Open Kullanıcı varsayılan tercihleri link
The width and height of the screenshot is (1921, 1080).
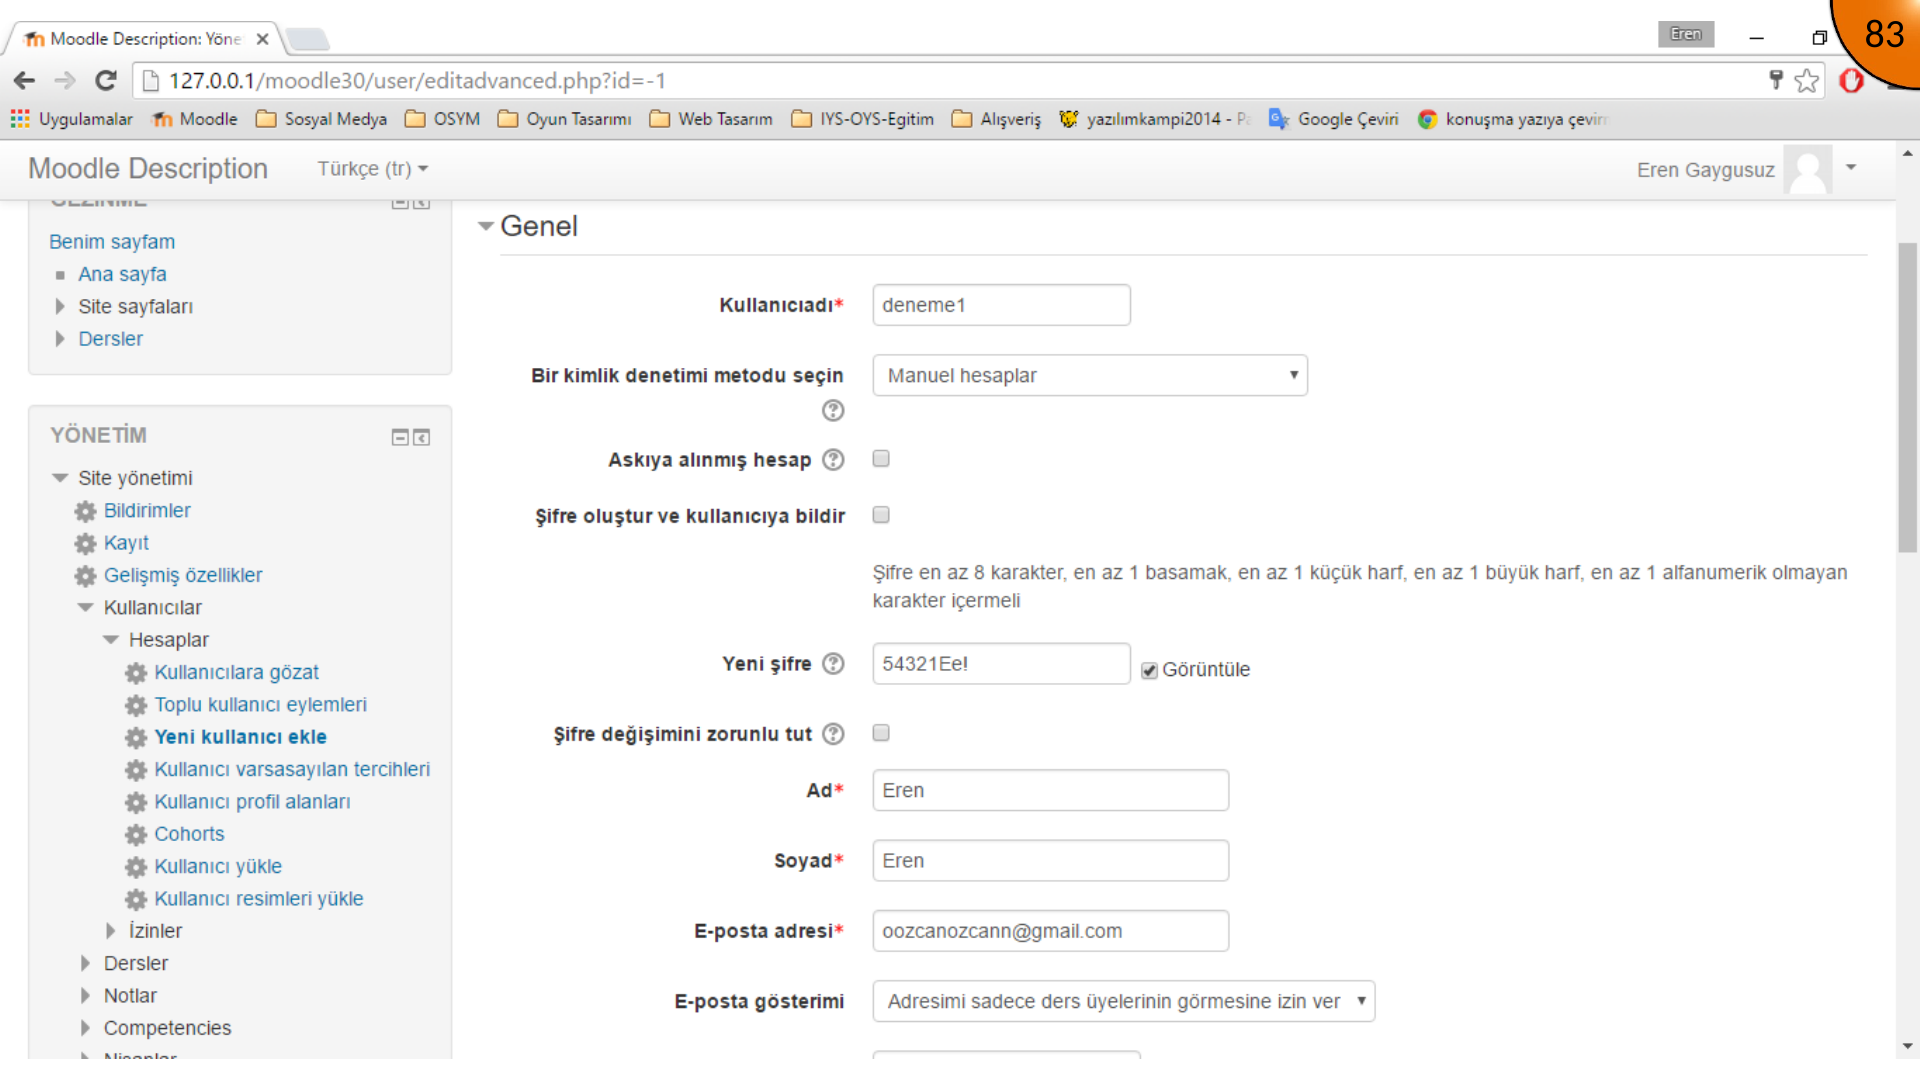pos(292,770)
